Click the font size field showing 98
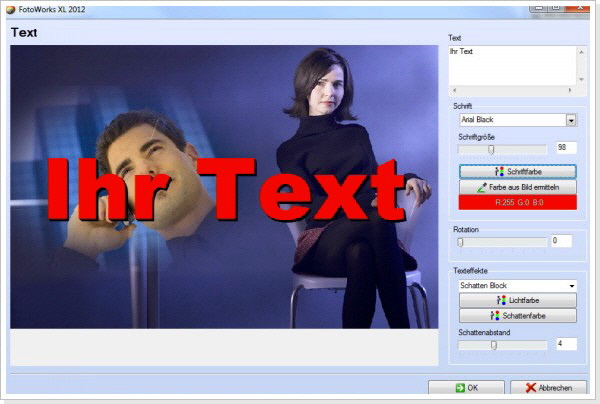 point(567,148)
